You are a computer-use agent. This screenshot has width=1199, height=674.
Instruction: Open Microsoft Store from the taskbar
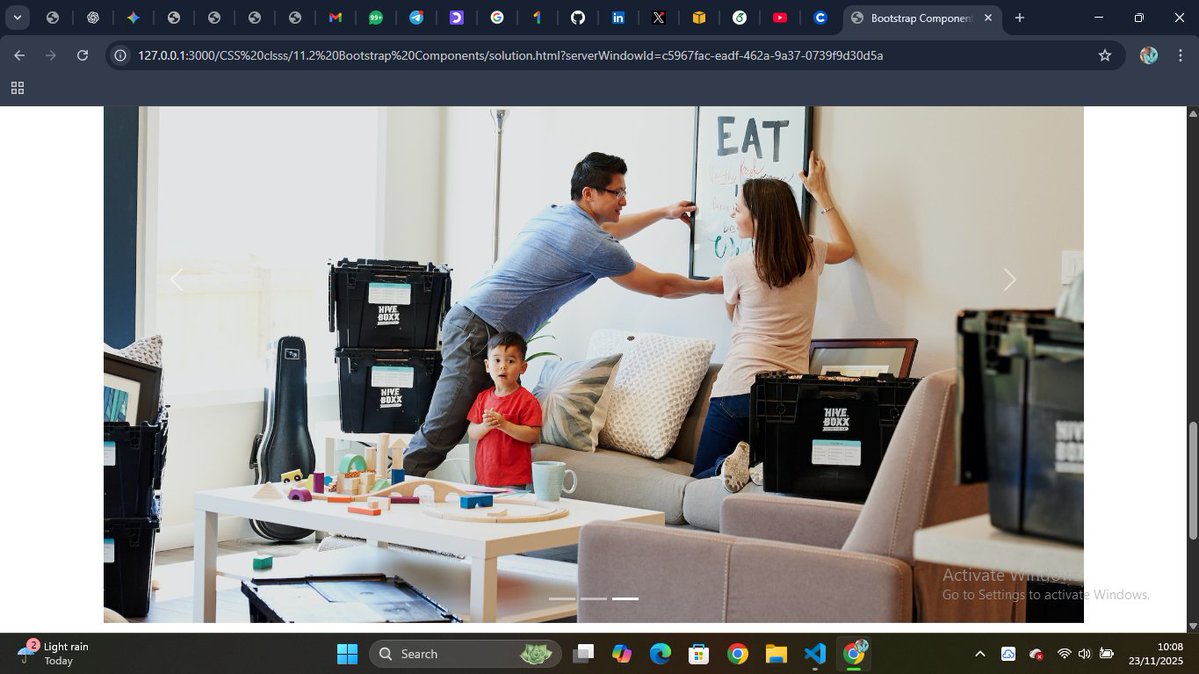[699, 653]
